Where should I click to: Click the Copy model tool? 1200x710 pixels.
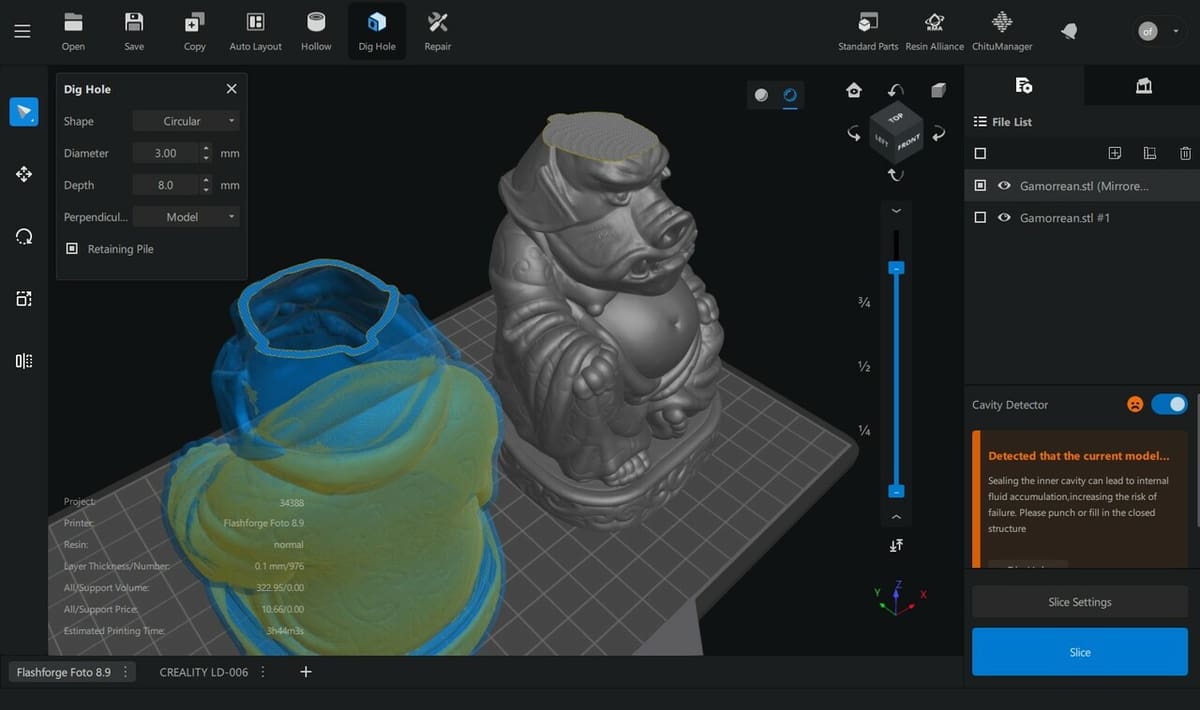(195, 31)
